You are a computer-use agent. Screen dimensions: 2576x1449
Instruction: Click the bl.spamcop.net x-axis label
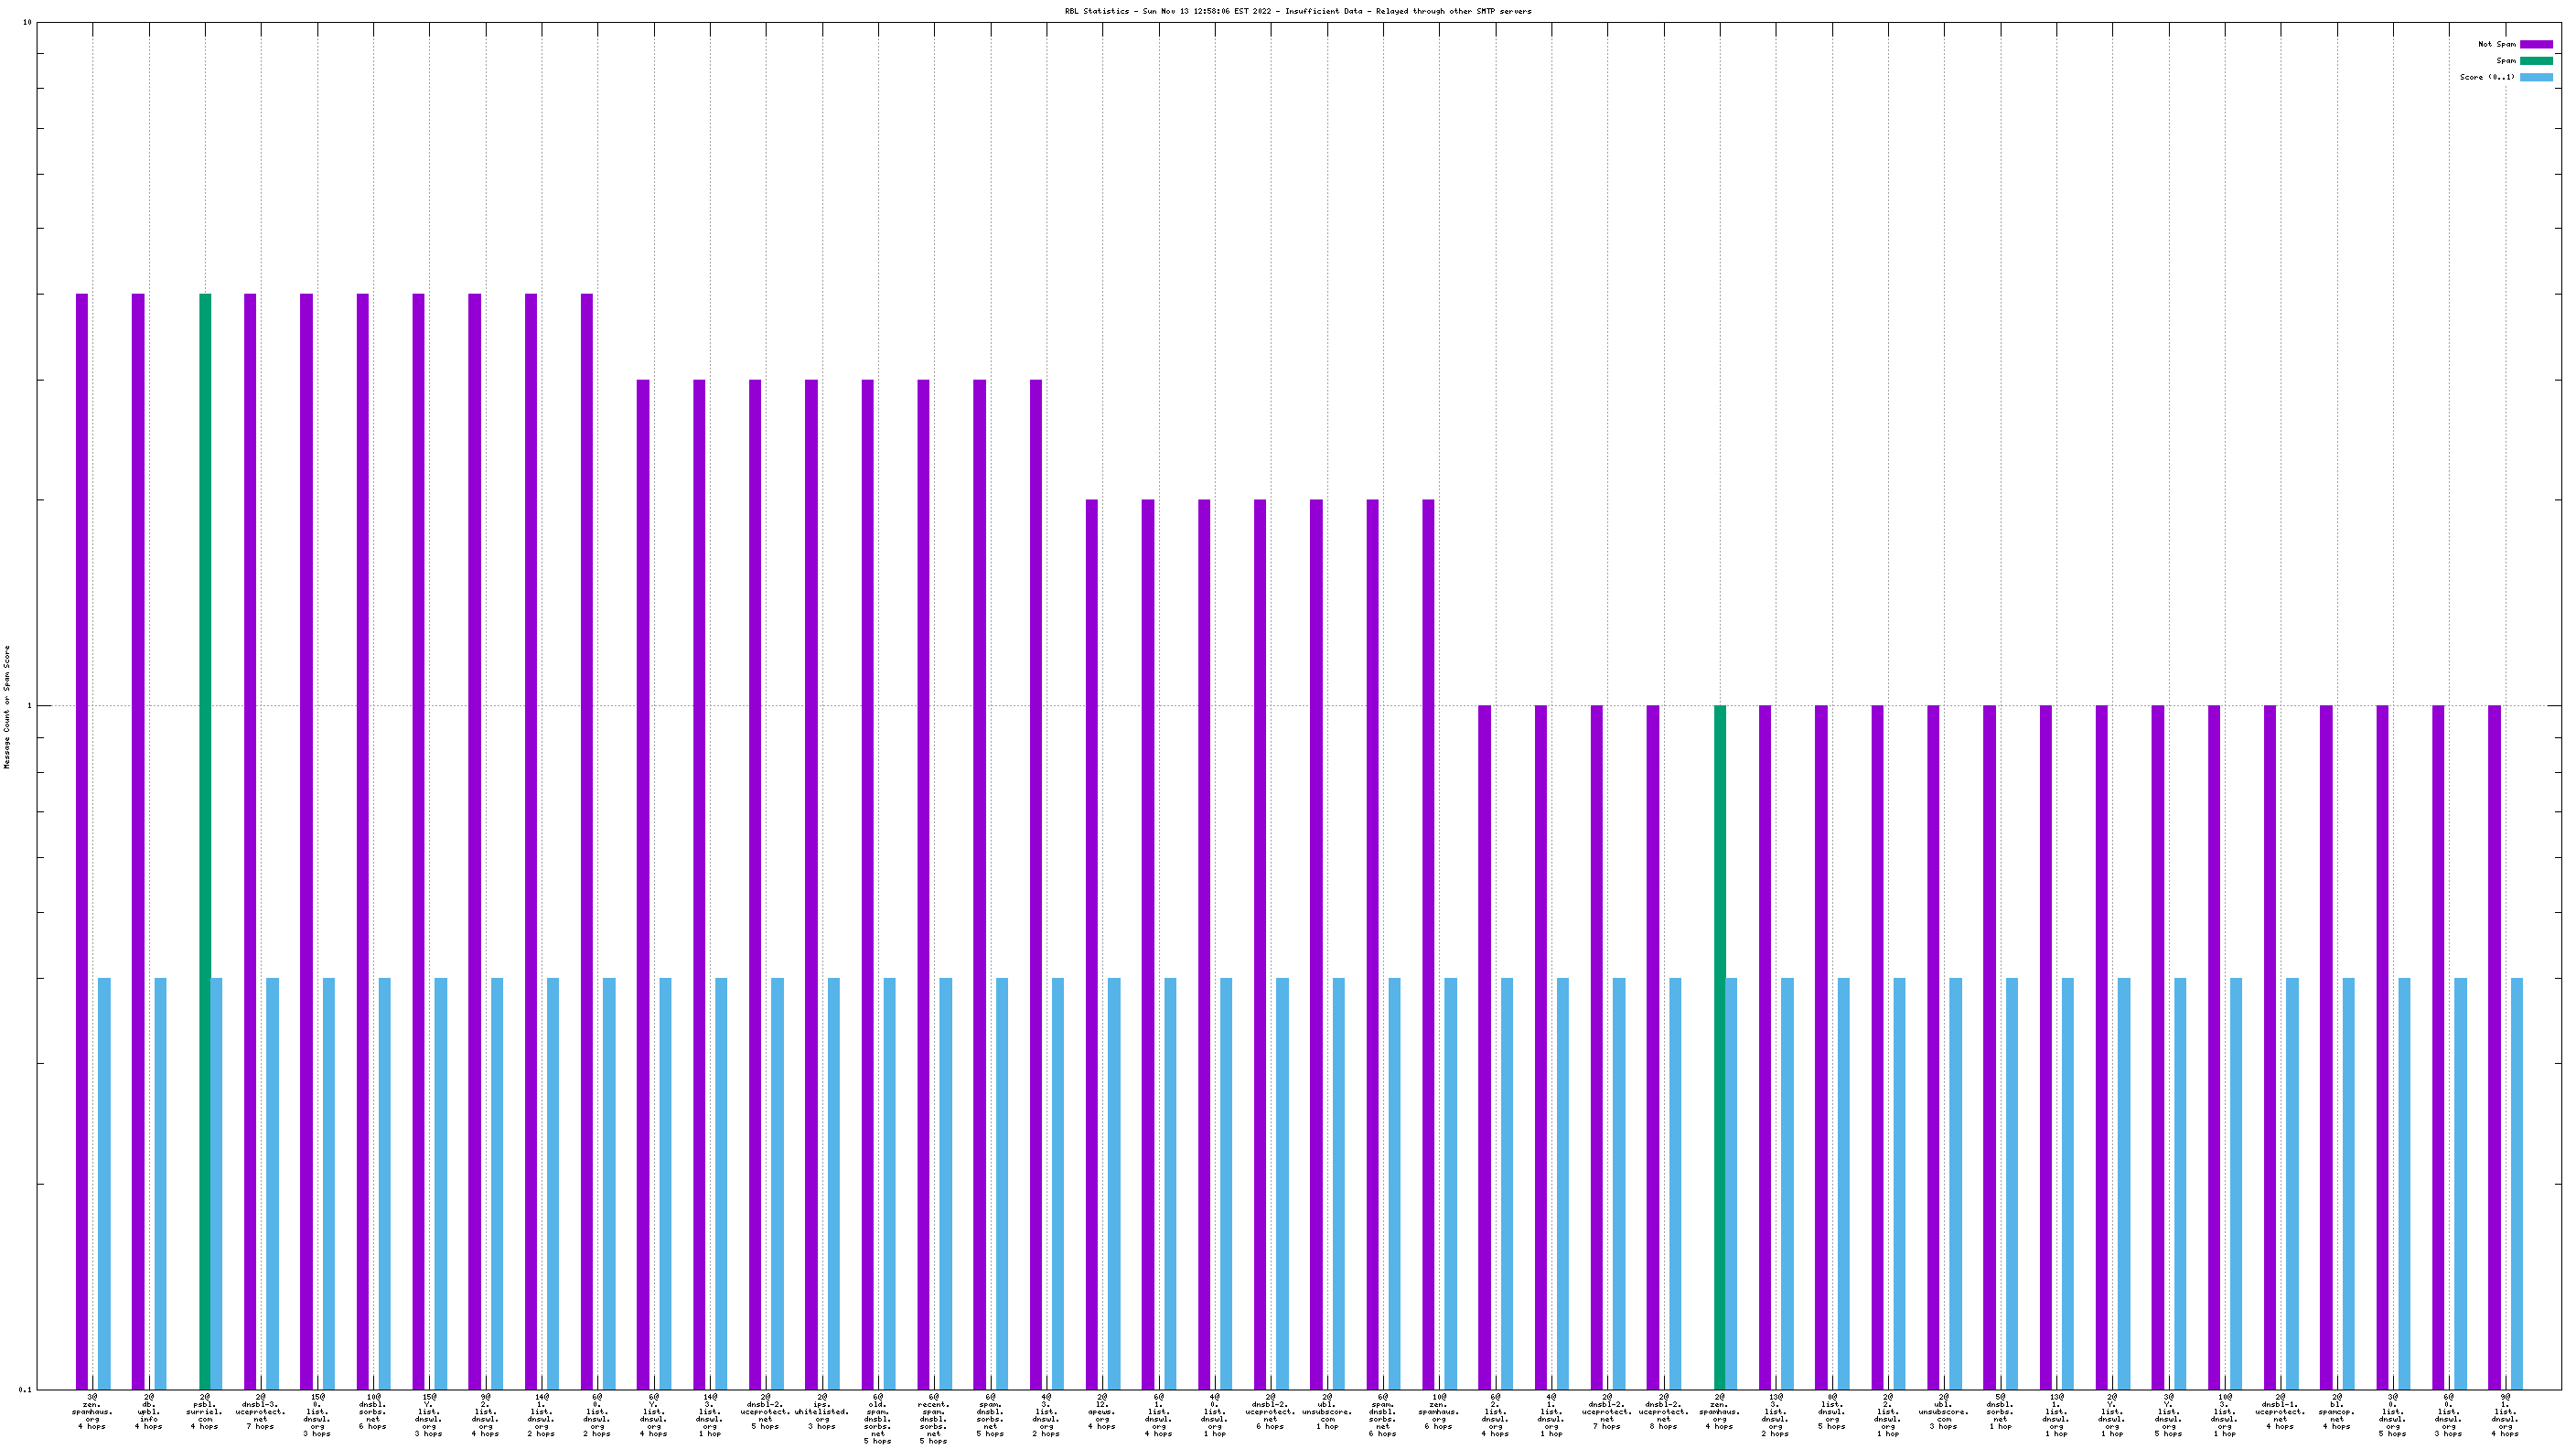pos(2337,1411)
